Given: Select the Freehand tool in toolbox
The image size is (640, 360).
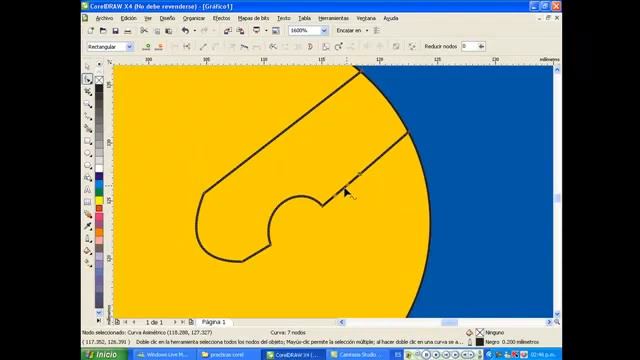Looking at the screenshot, I should 87,116.
